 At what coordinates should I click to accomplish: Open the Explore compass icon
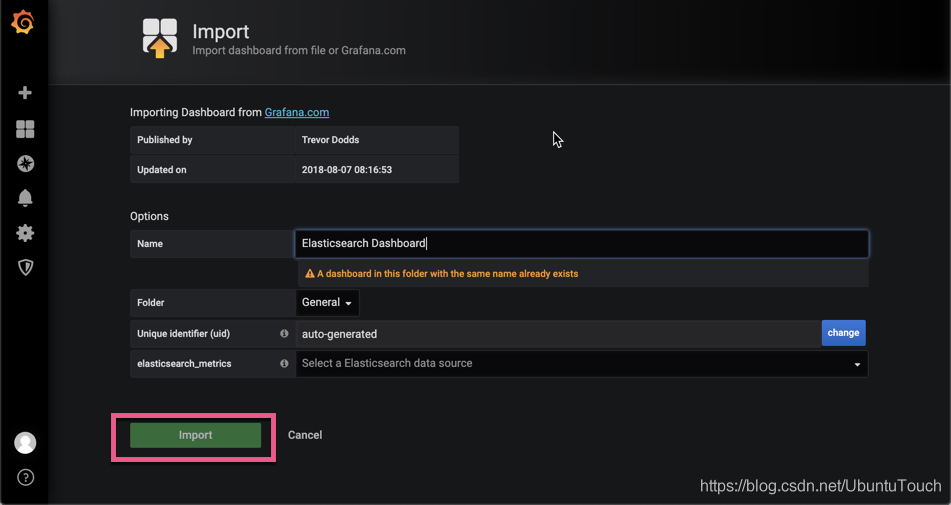pyautogui.click(x=25, y=164)
